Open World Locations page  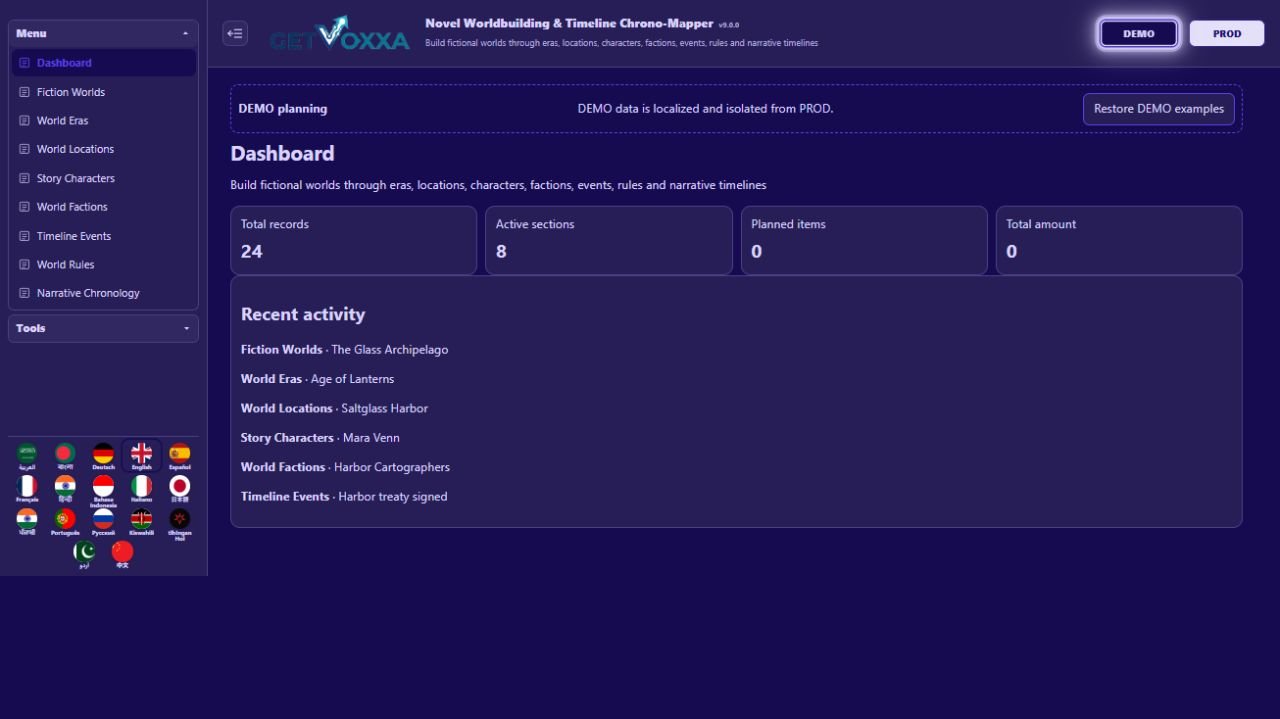(x=103, y=149)
